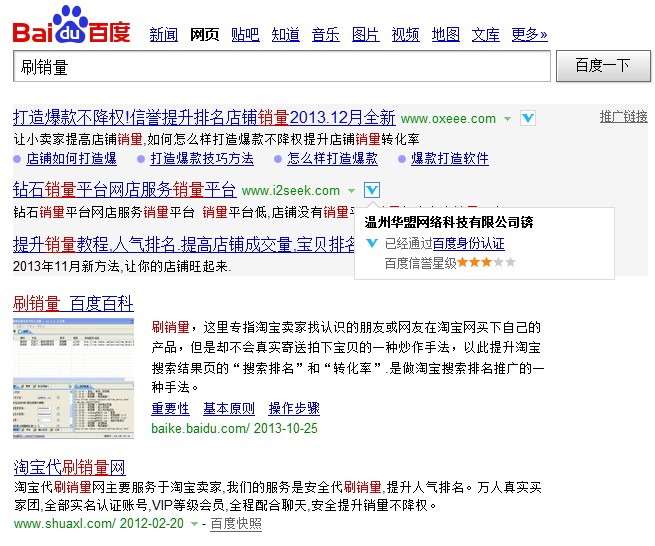Screen dimensions: 655x546
Task: Open the 提升销量教程 result title
Action: [x=184, y=244]
